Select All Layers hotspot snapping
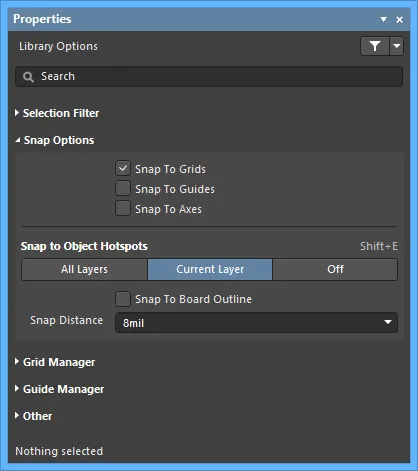Screen dimensions: 418x471 84,269
